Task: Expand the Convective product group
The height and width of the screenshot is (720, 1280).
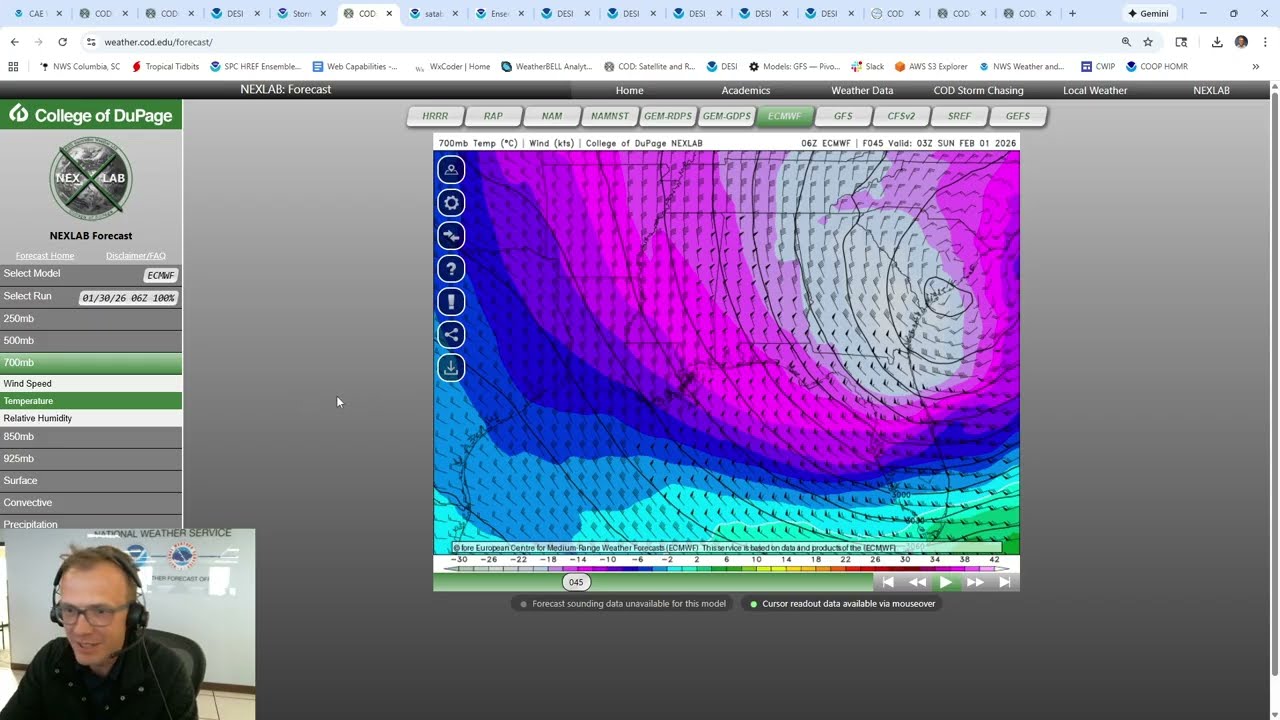Action: pos(91,503)
